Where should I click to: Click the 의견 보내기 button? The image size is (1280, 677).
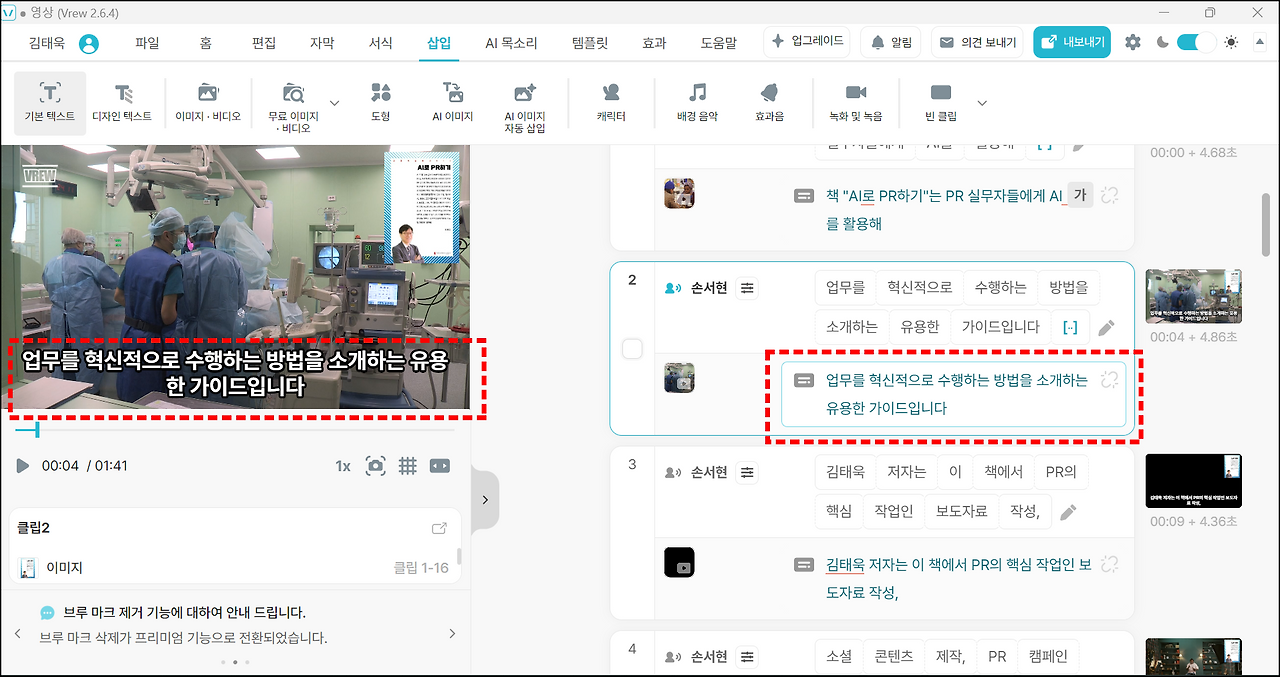click(978, 42)
